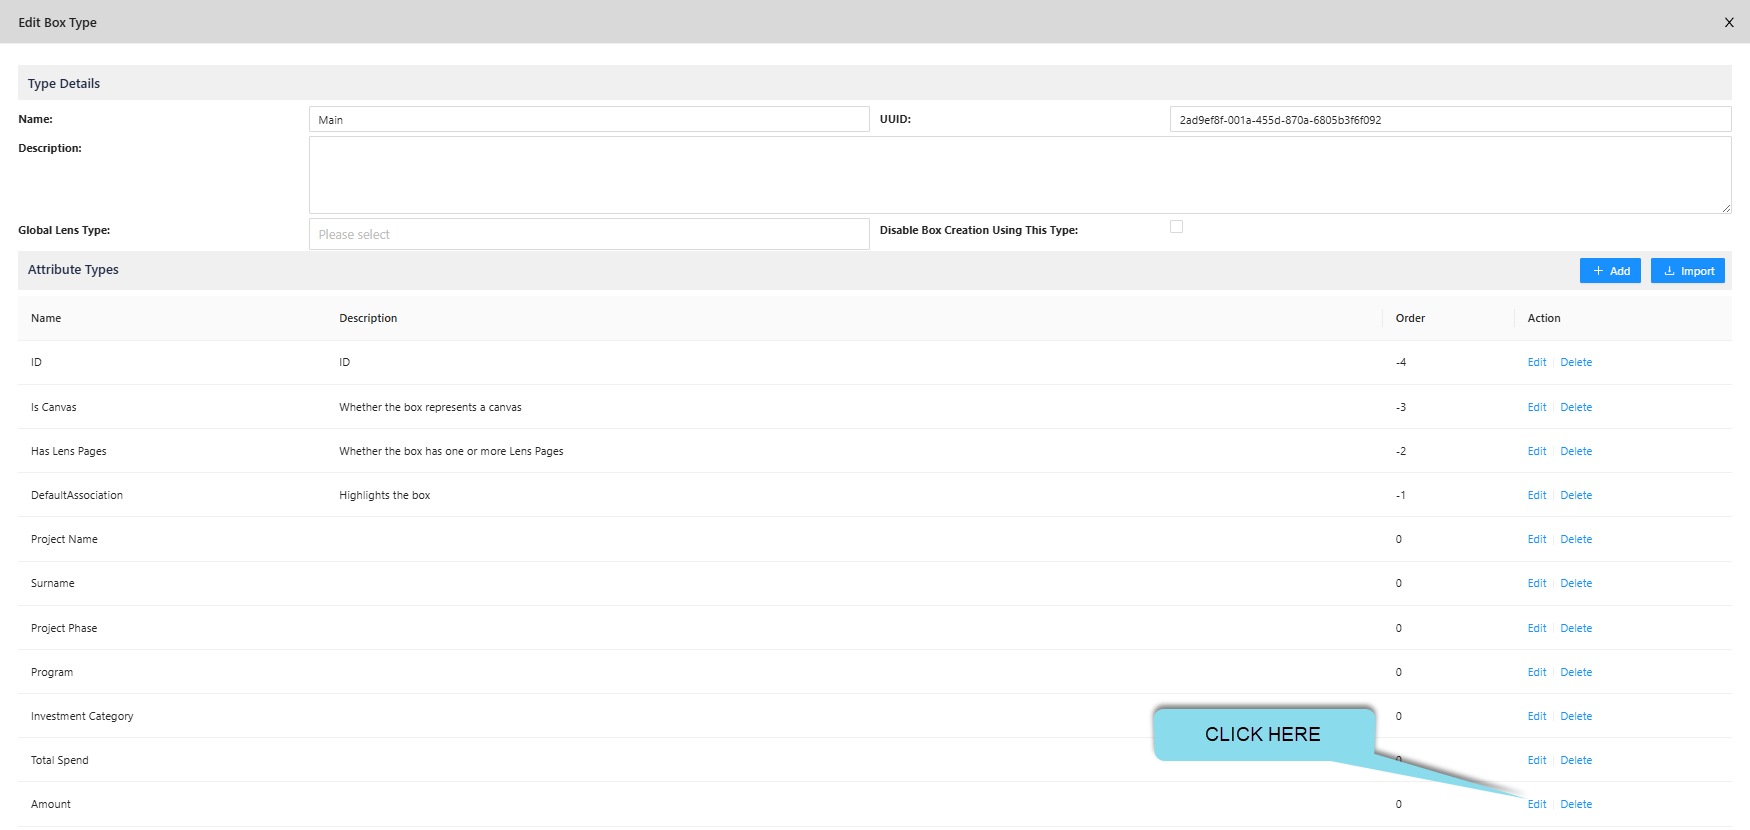The image size is (1750, 830).
Task: Edit the Amount attribute
Action: 1536,804
